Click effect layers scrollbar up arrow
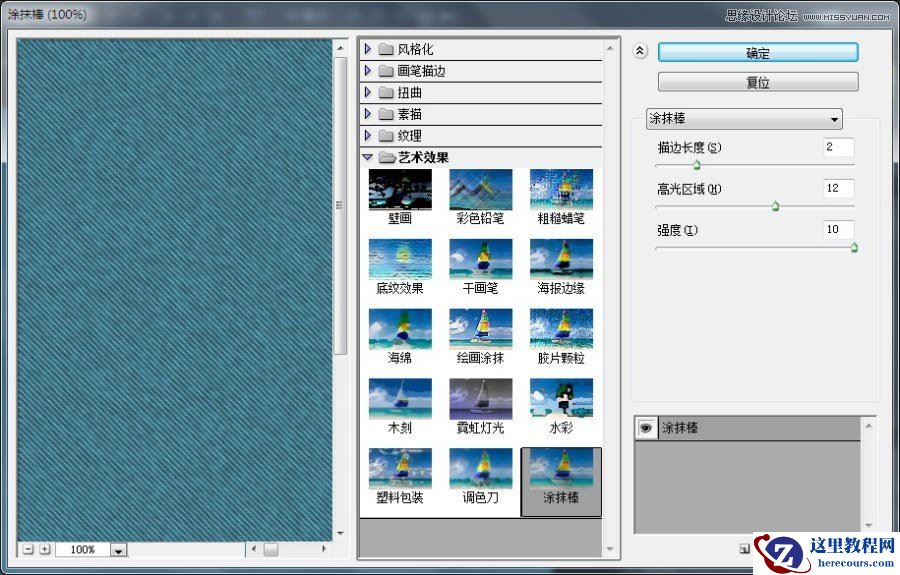Screen dimensions: 900x575 [868, 425]
